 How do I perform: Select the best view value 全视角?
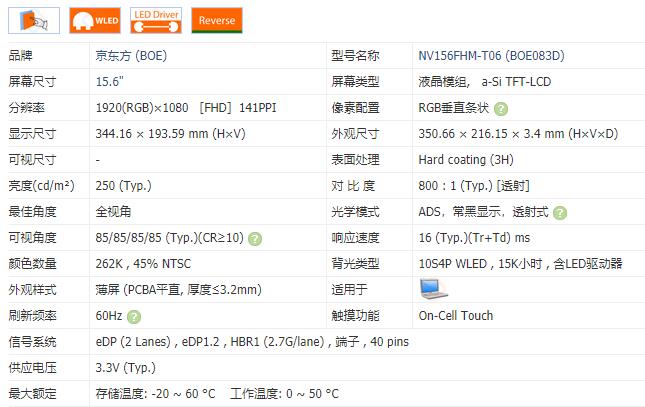[113, 212]
